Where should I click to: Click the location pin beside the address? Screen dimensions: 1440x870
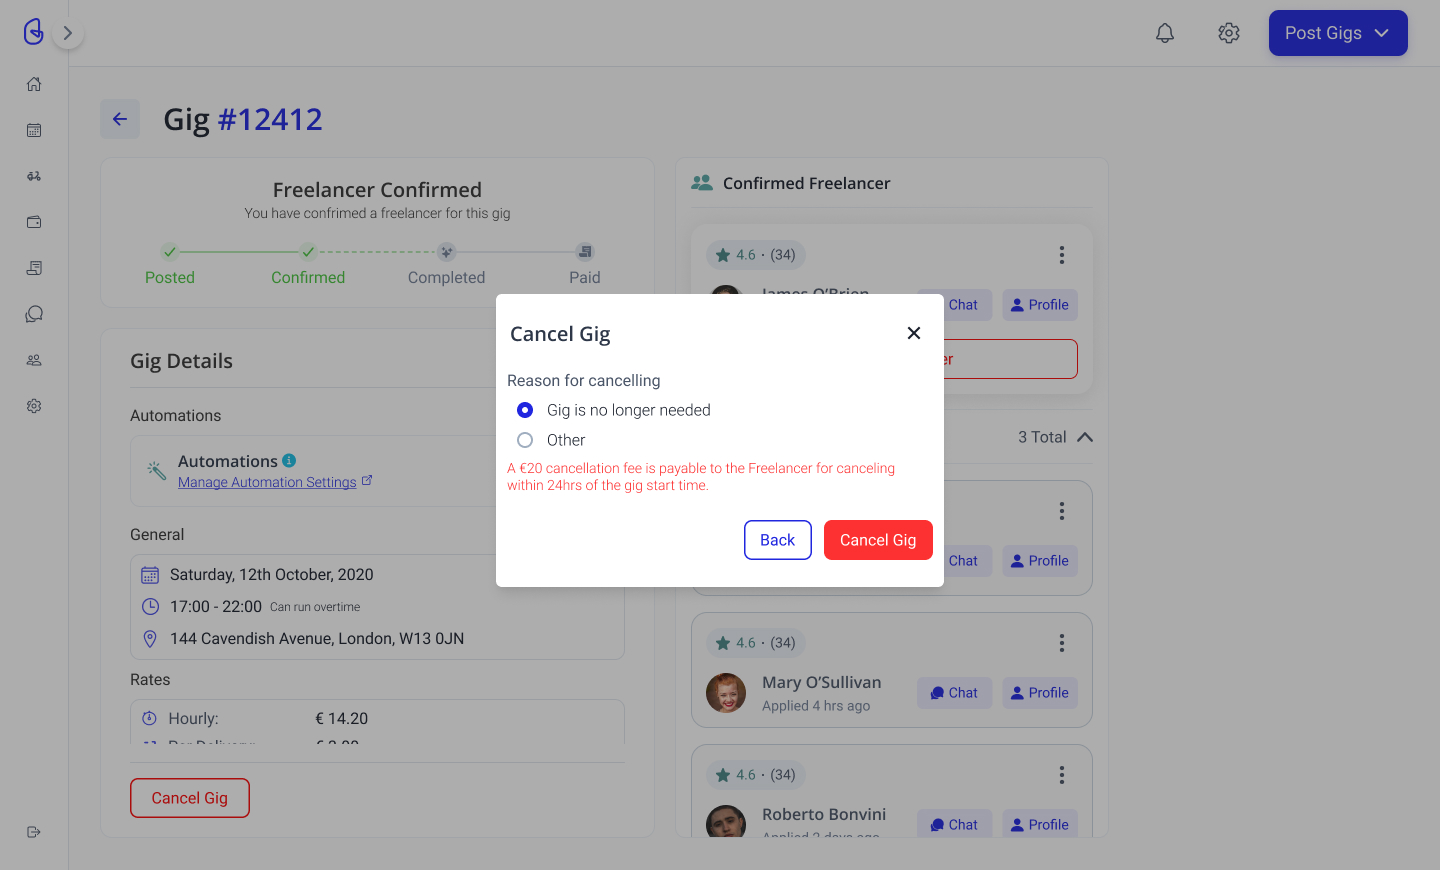tap(150, 639)
